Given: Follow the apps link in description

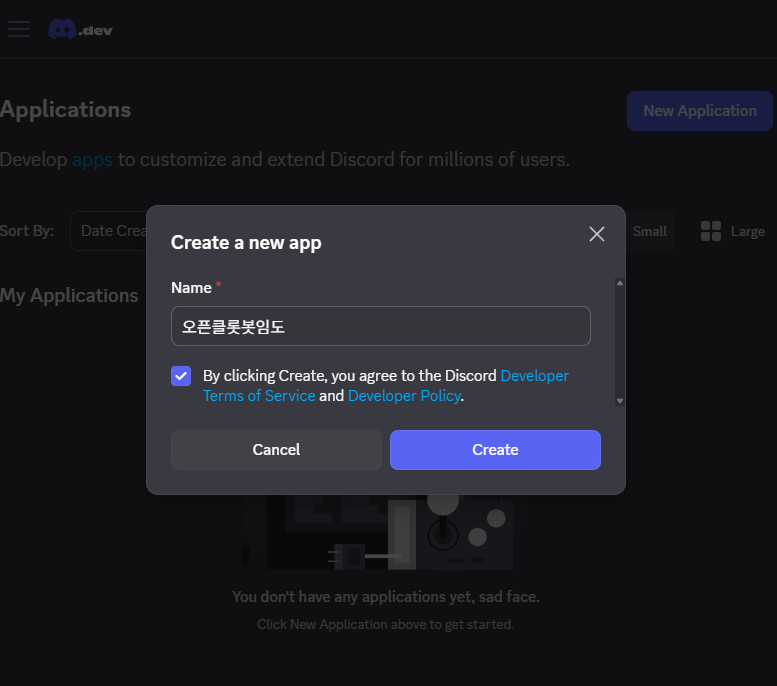Looking at the screenshot, I should (x=92, y=160).
